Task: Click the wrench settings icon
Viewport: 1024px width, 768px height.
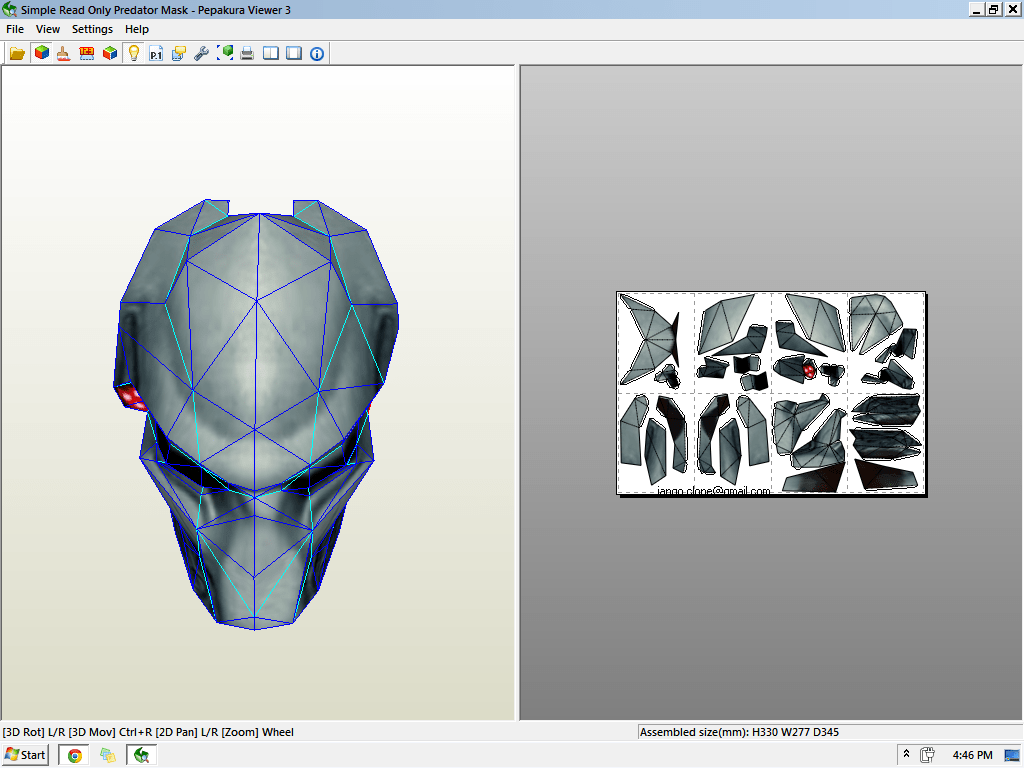Action: pyautogui.click(x=202, y=53)
